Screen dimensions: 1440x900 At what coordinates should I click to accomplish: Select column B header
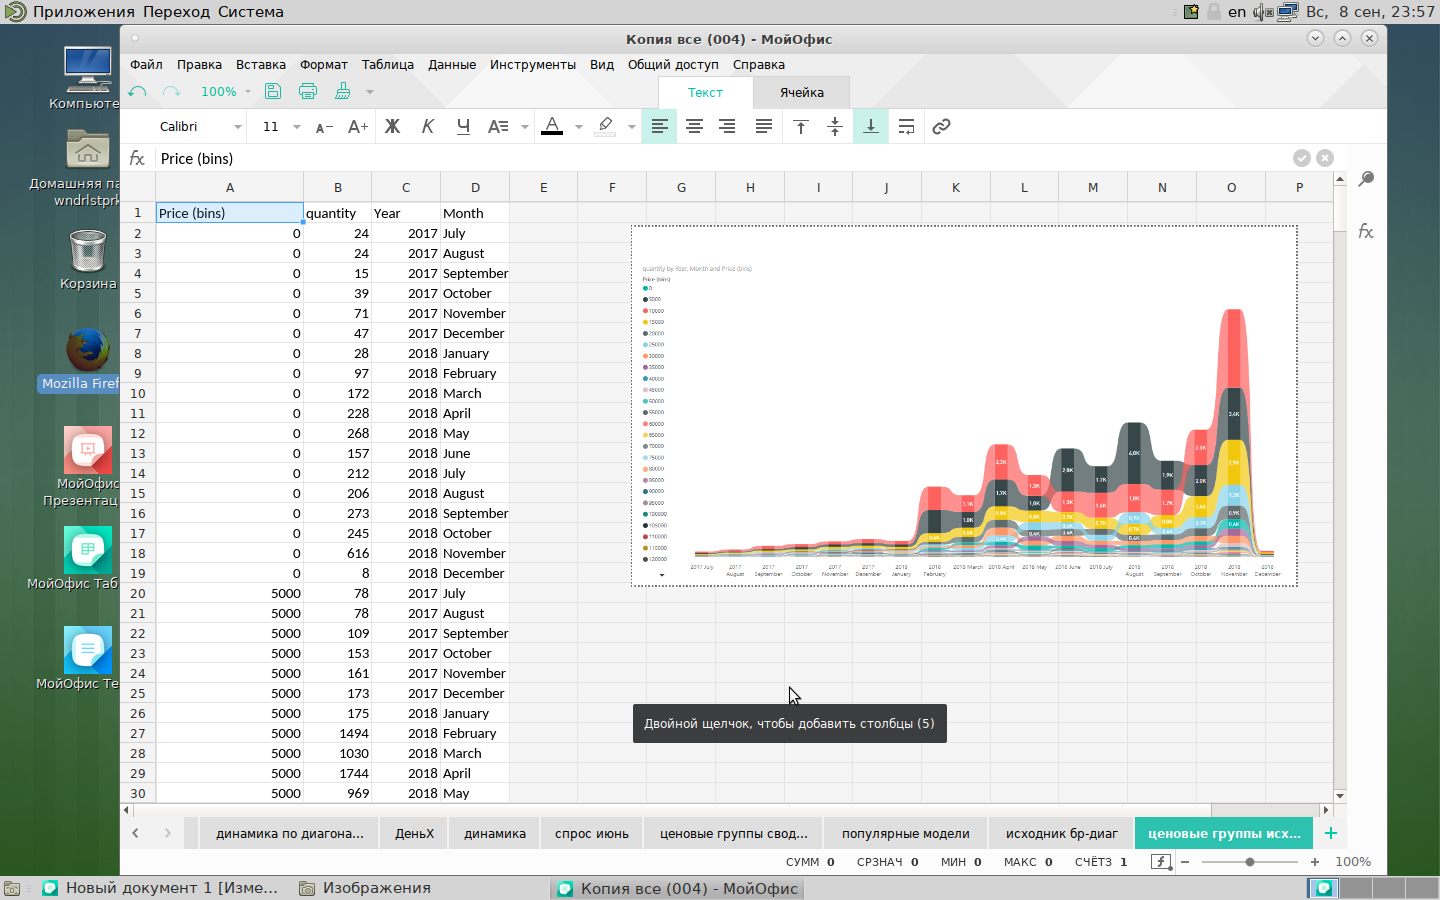(338, 187)
